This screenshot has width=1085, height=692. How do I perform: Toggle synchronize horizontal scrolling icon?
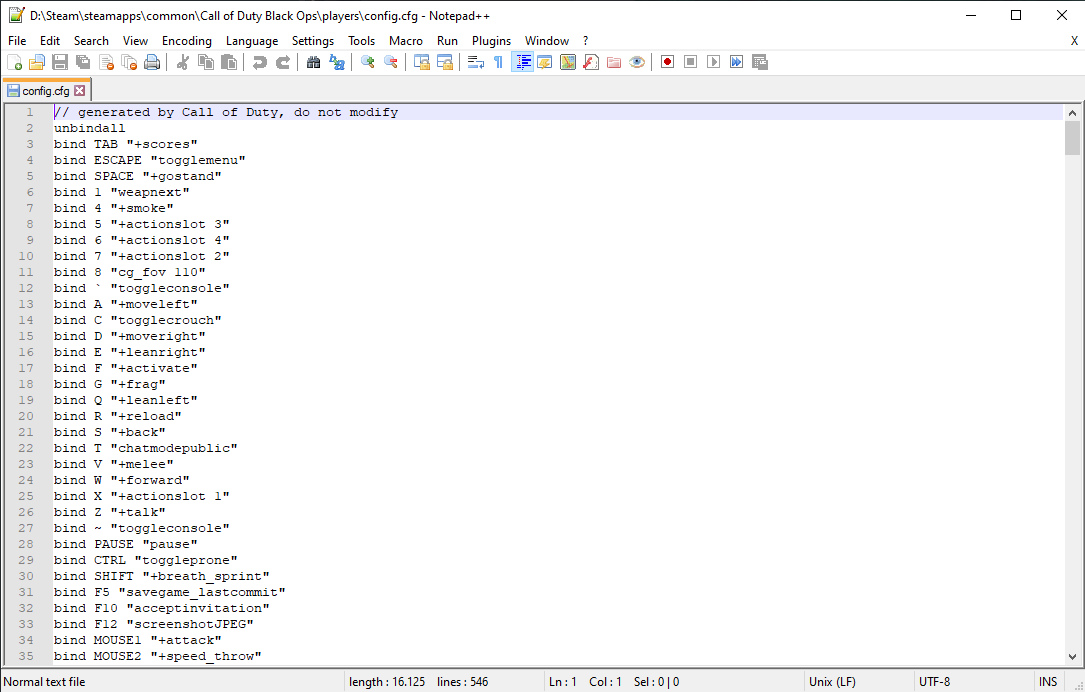pos(444,62)
